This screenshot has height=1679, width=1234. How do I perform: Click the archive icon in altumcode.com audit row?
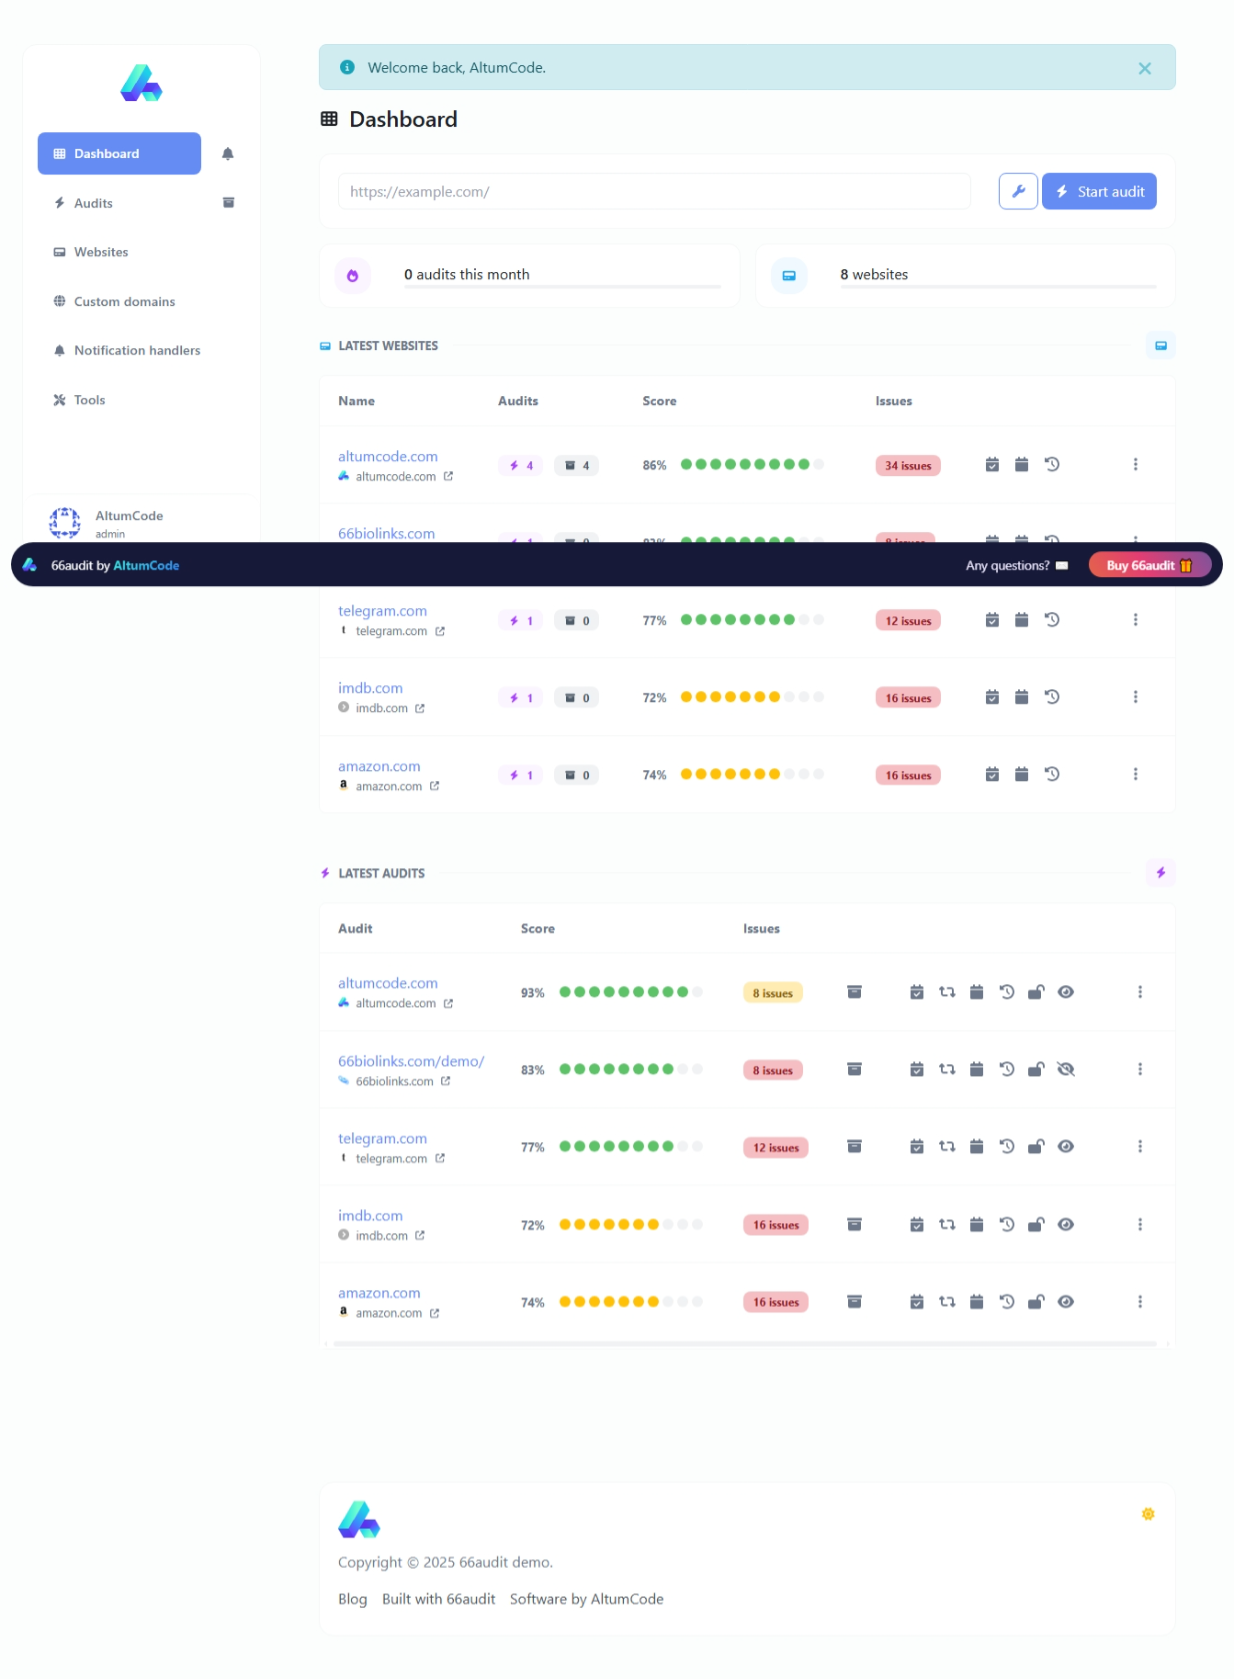(854, 992)
